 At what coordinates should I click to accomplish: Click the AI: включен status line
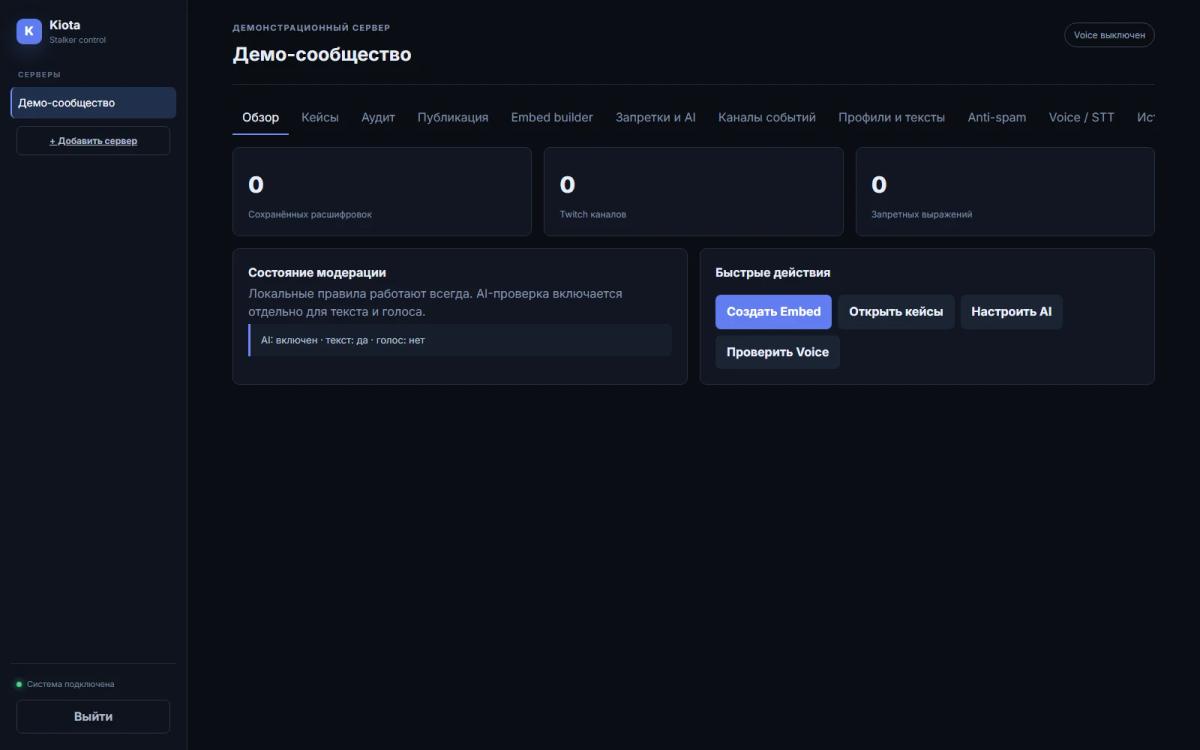(460, 340)
